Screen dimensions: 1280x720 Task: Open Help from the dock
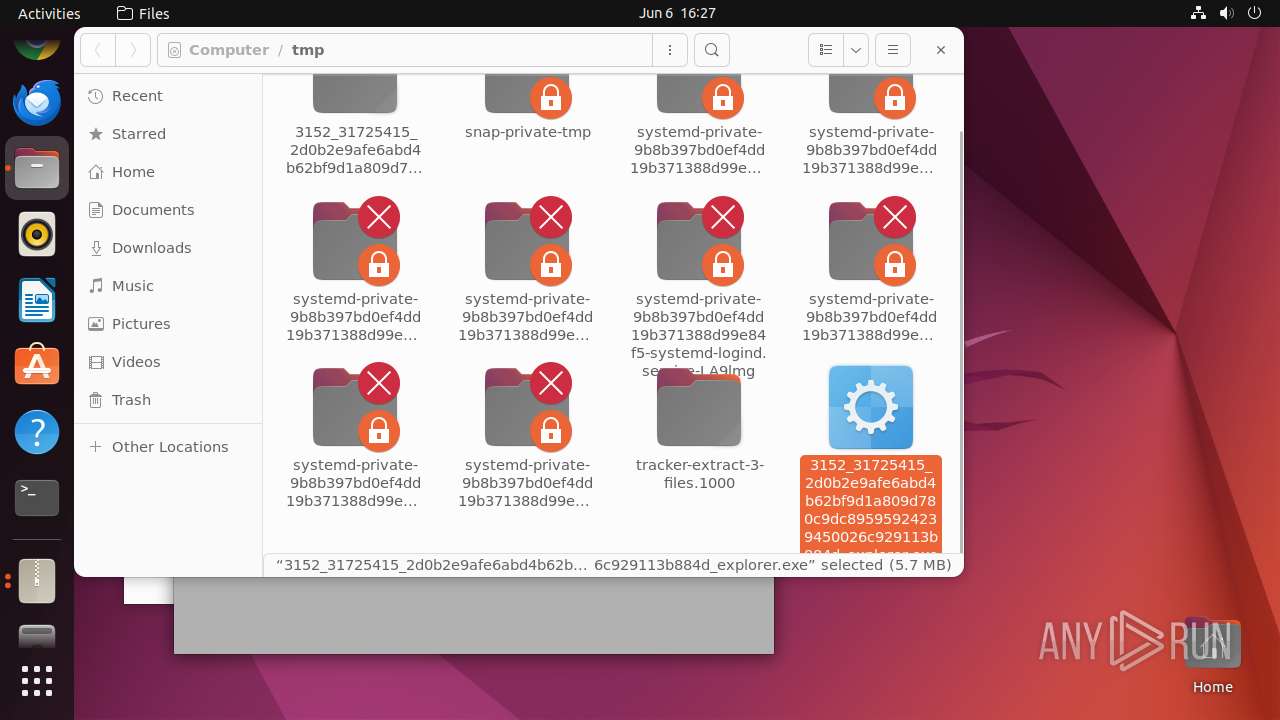click(37, 432)
